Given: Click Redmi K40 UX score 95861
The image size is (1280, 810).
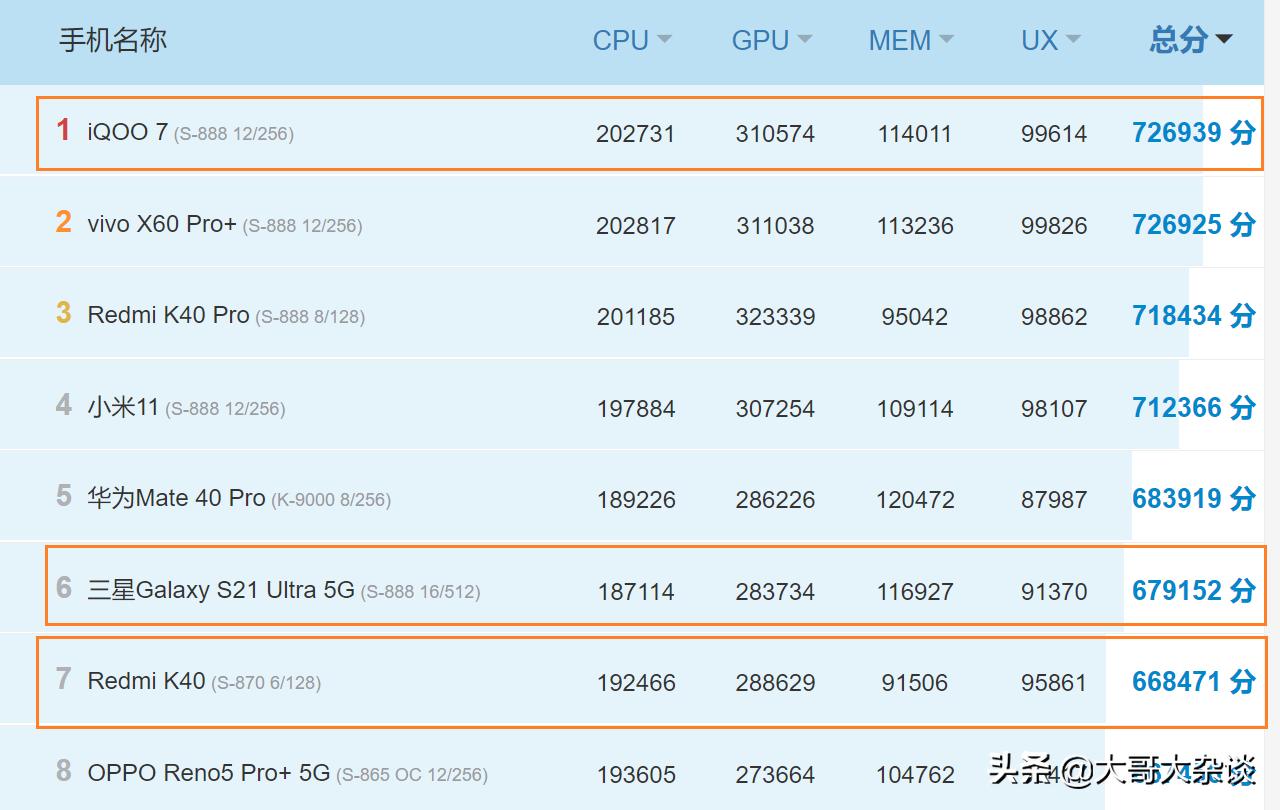Looking at the screenshot, I should (x=1054, y=683).
